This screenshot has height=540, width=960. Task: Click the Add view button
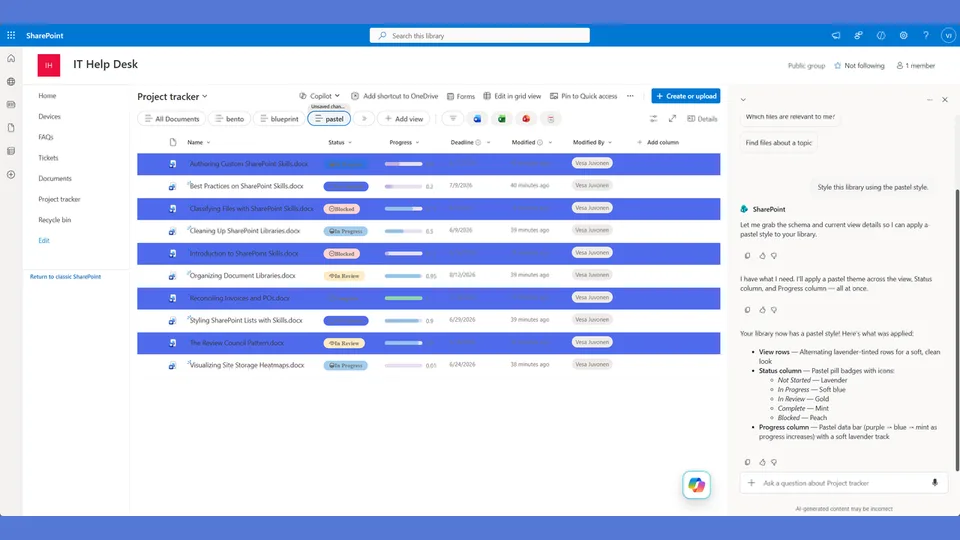403,119
